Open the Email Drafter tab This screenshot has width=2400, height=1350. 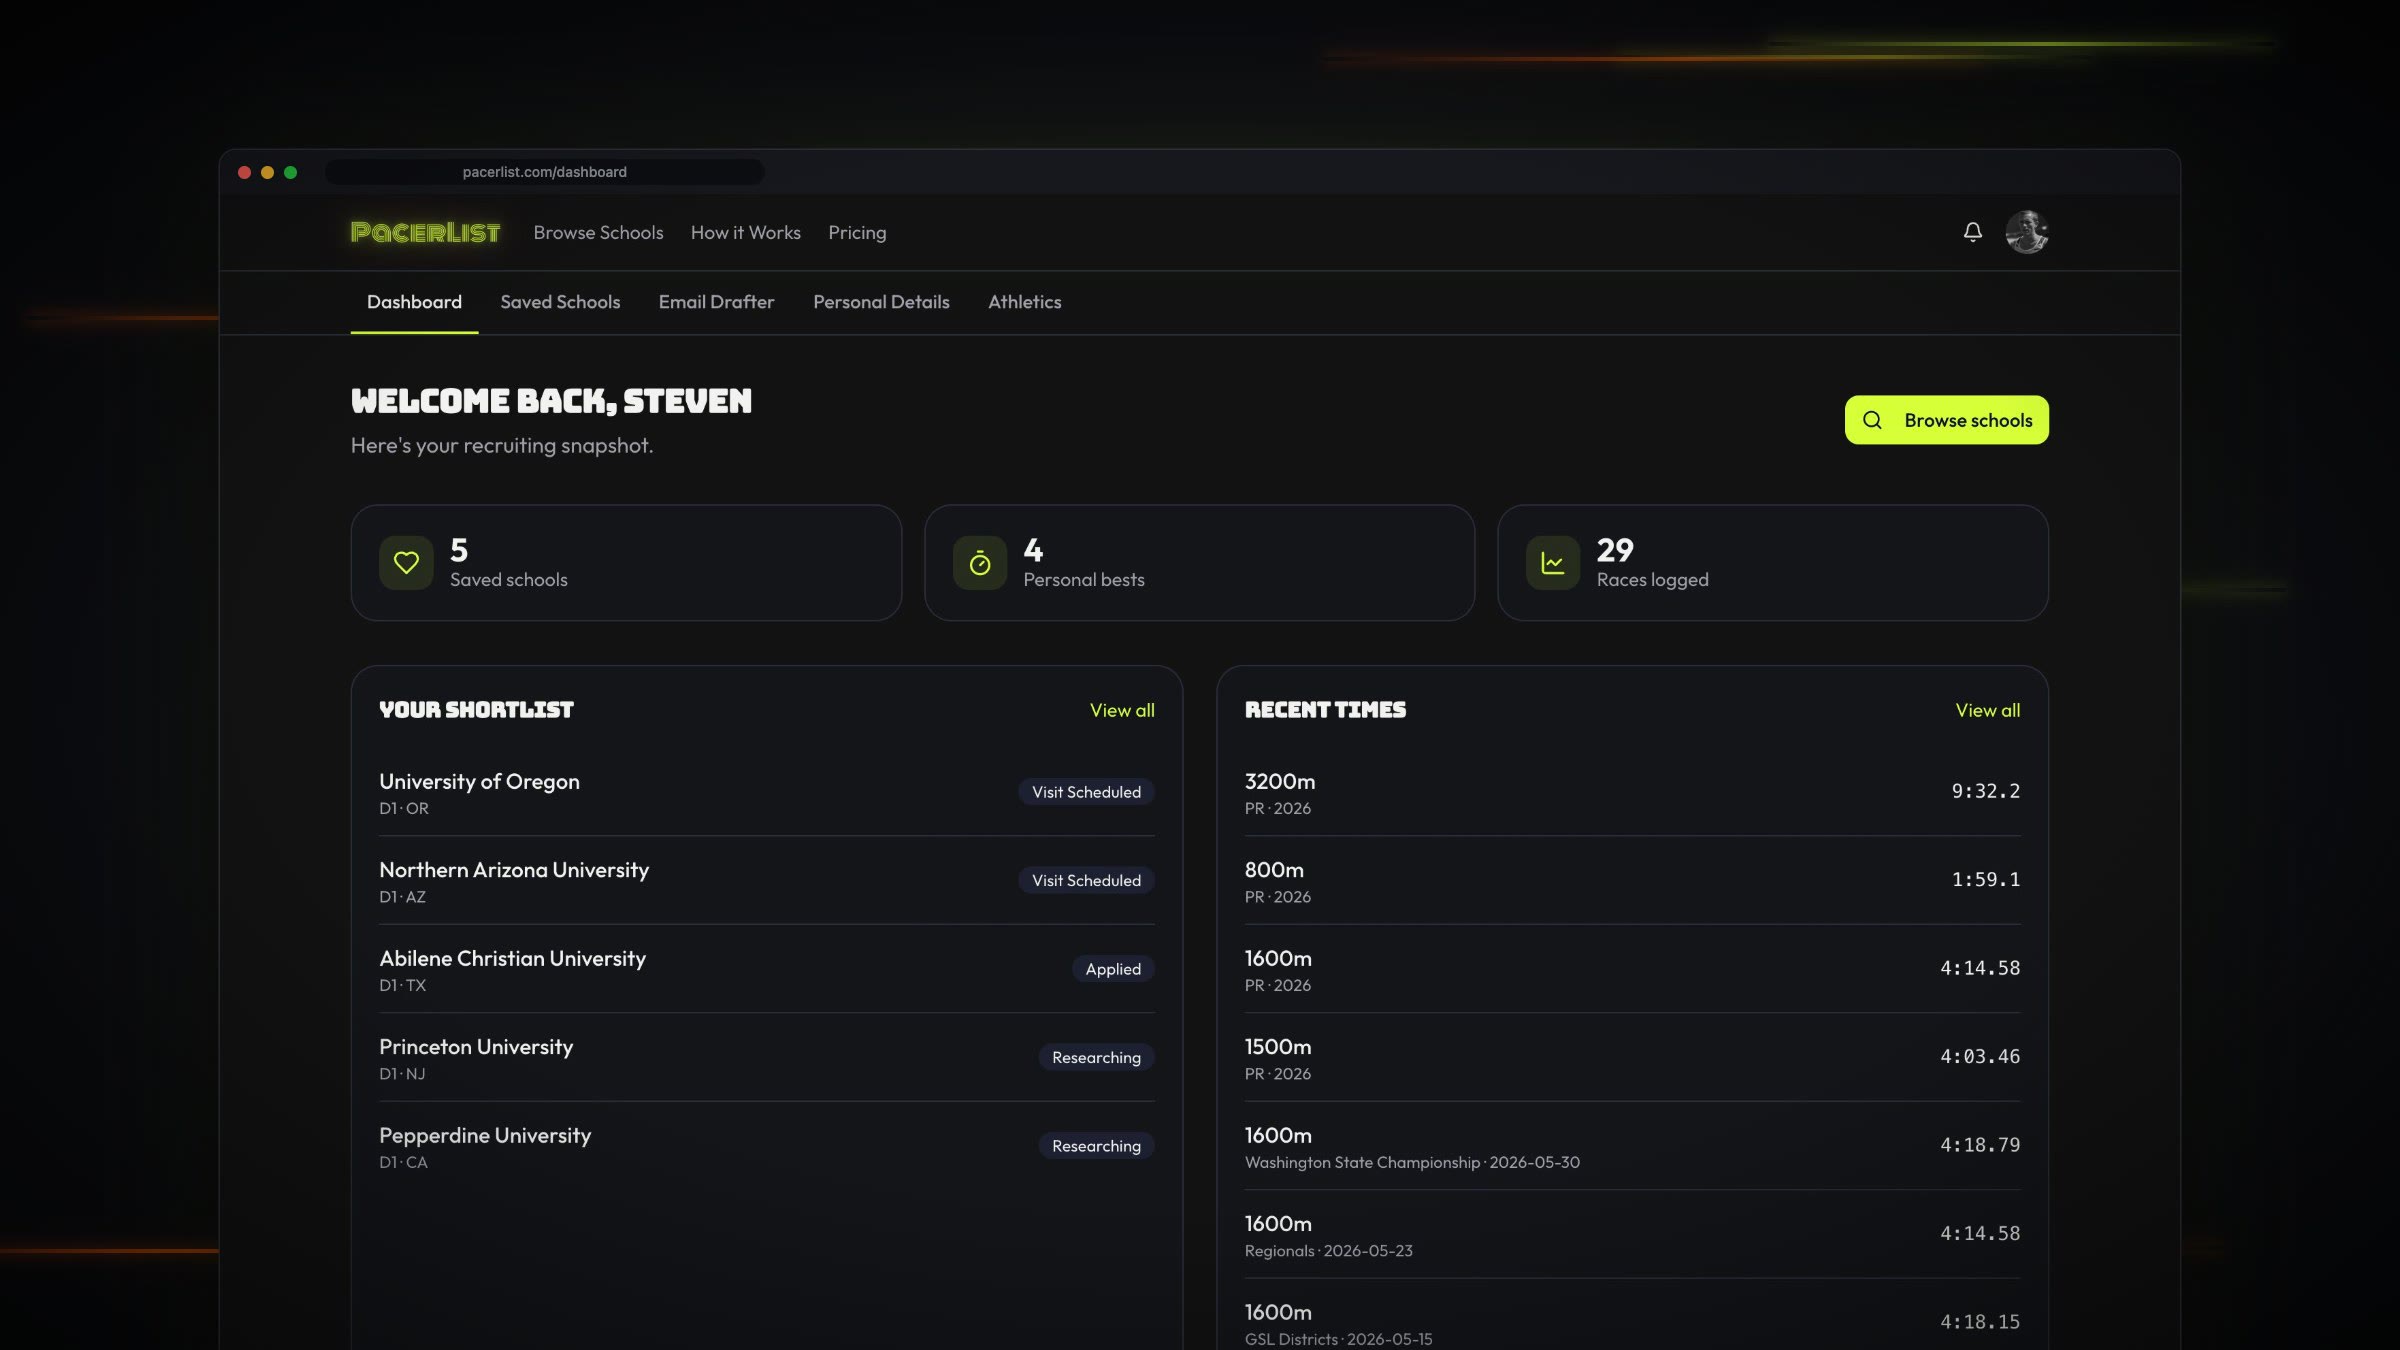[x=716, y=302]
